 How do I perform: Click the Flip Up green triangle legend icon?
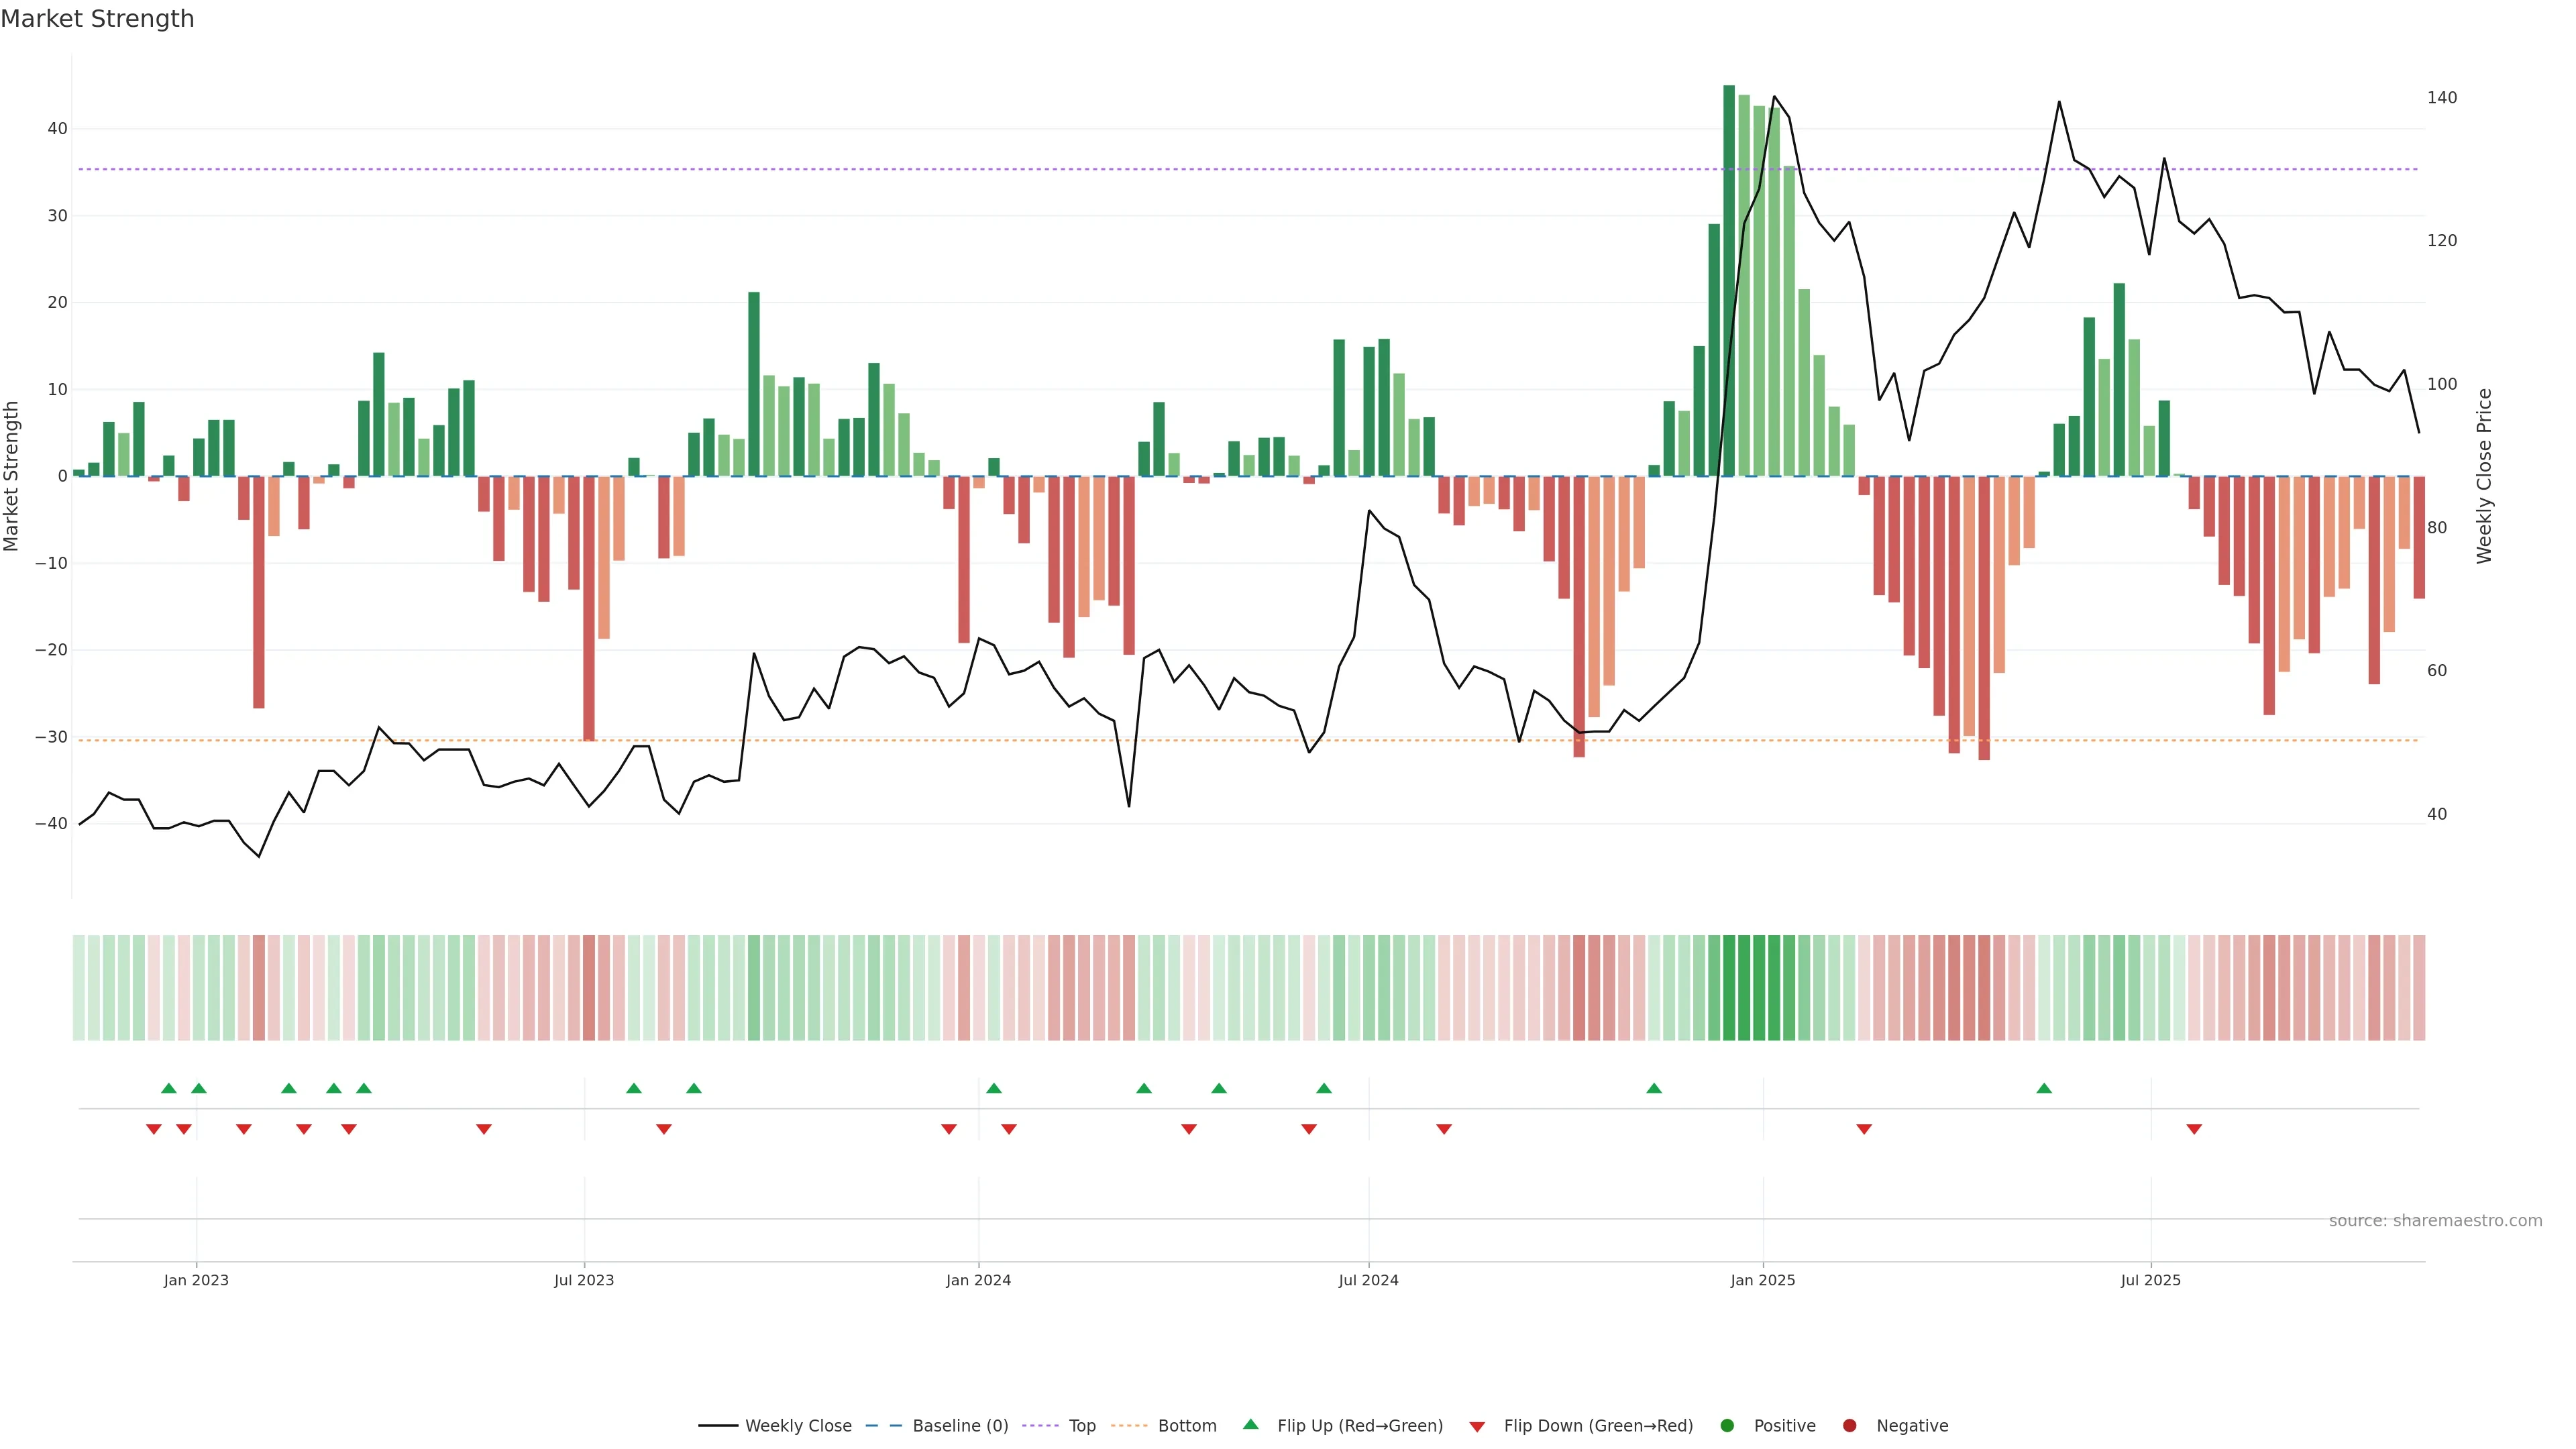[1250, 1425]
